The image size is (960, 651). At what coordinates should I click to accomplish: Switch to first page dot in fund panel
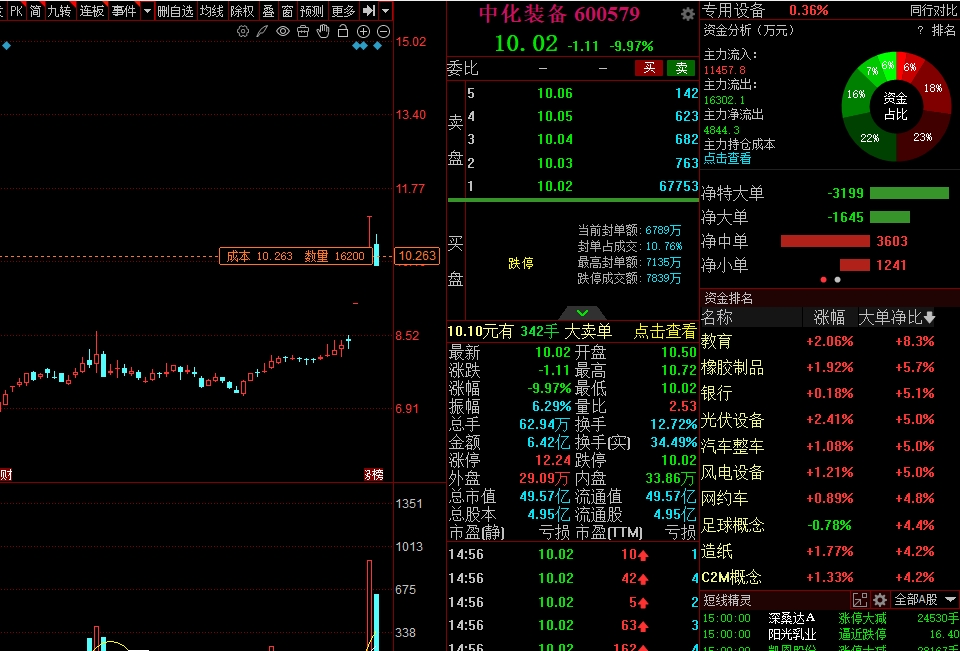coord(823,280)
